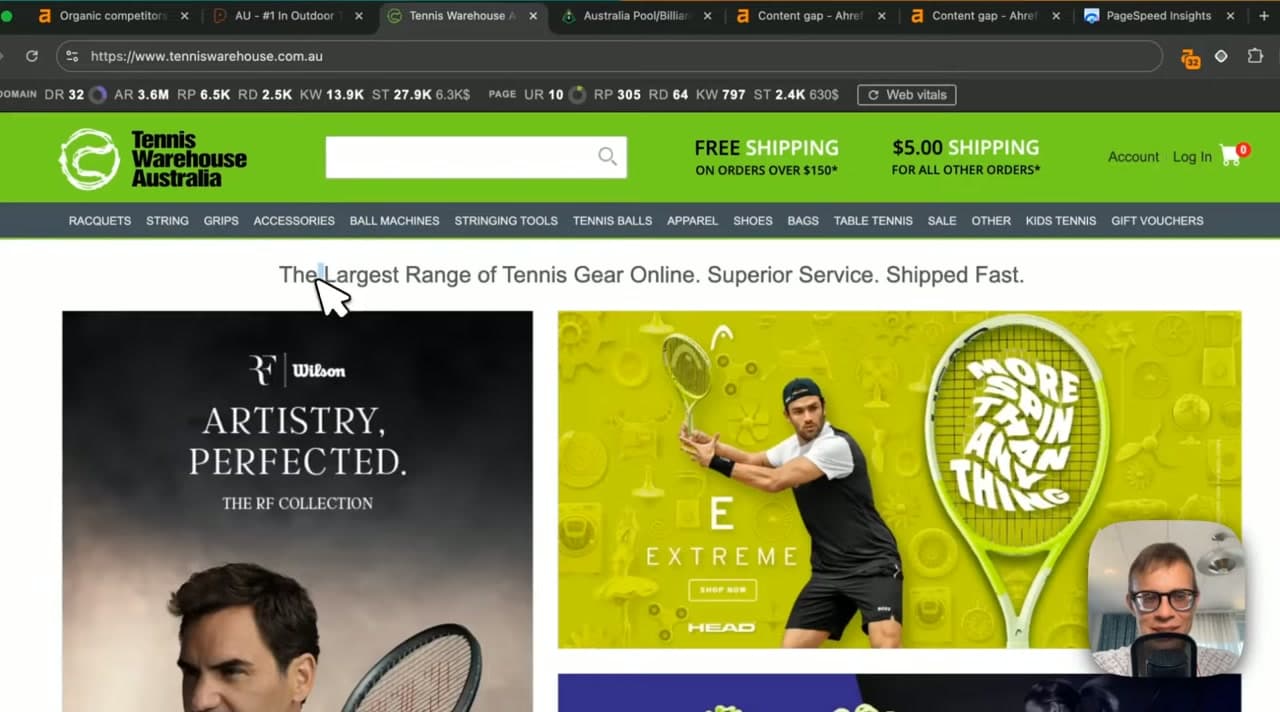Click the Account link

point(1133,157)
